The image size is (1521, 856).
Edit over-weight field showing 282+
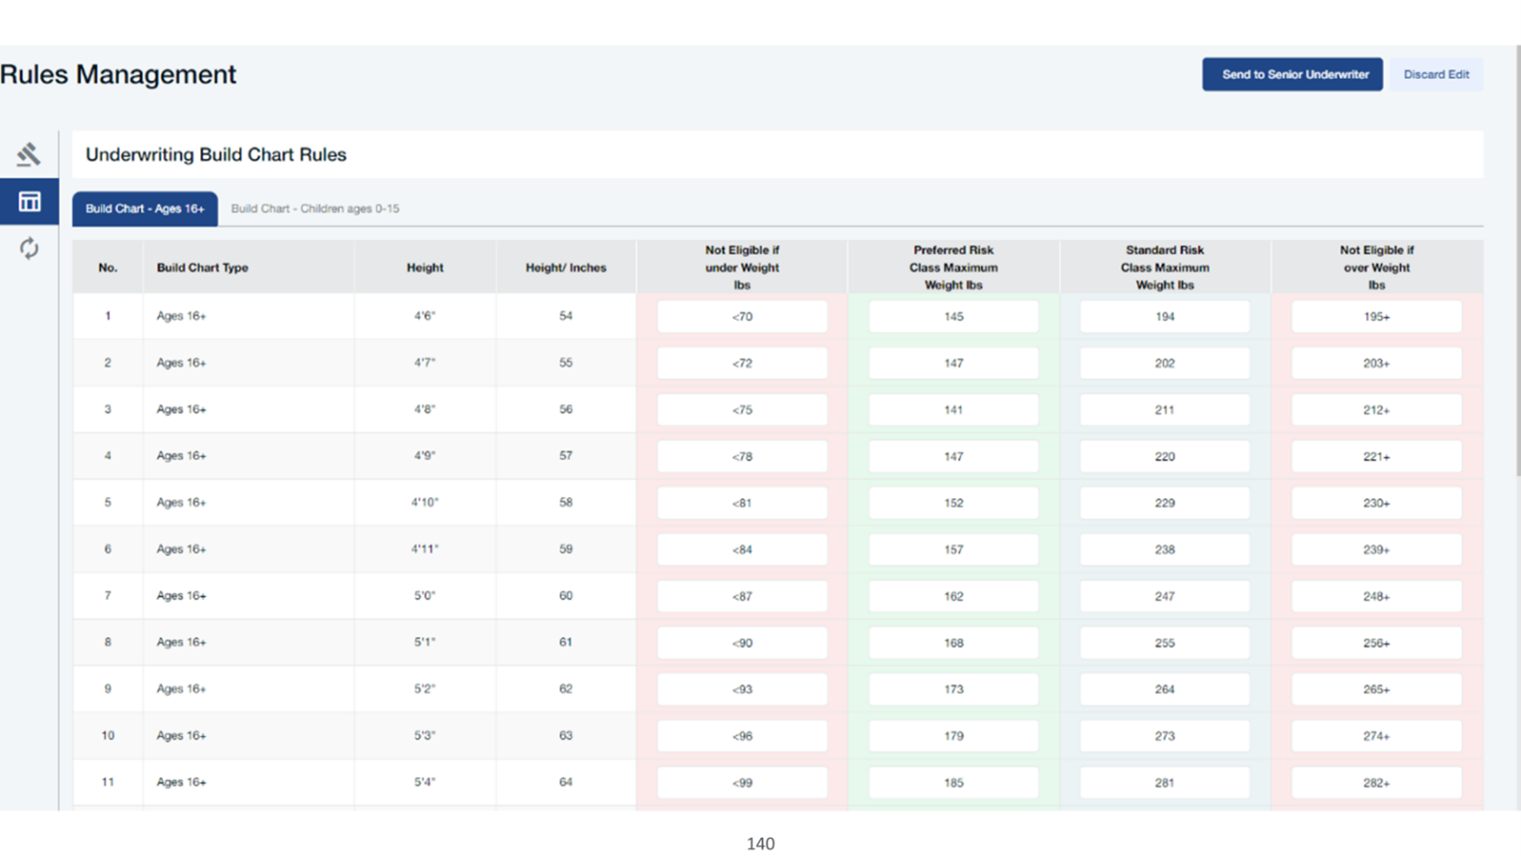tap(1376, 783)
